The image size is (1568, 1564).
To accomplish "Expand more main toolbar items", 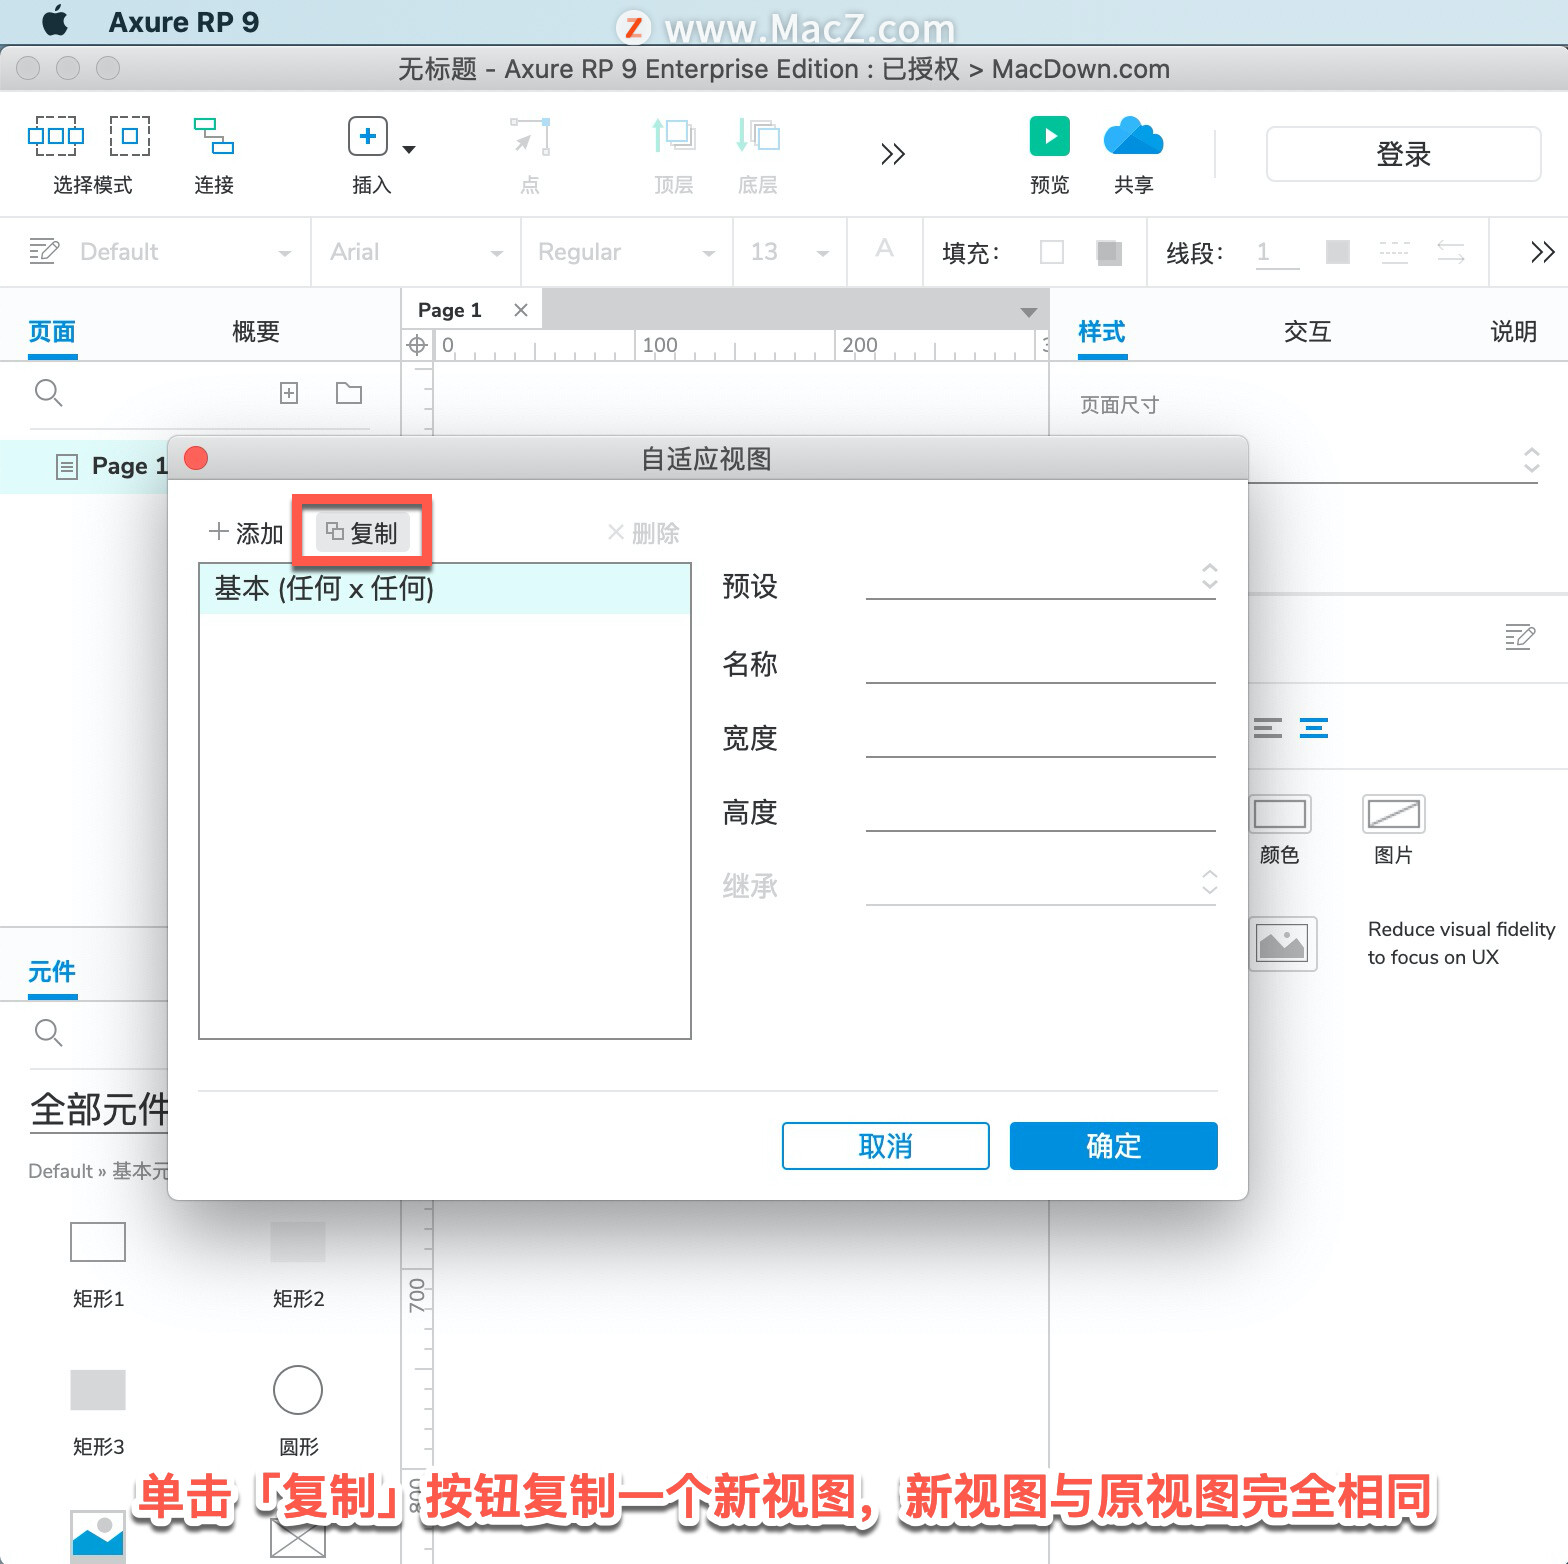I will [893, 154].
